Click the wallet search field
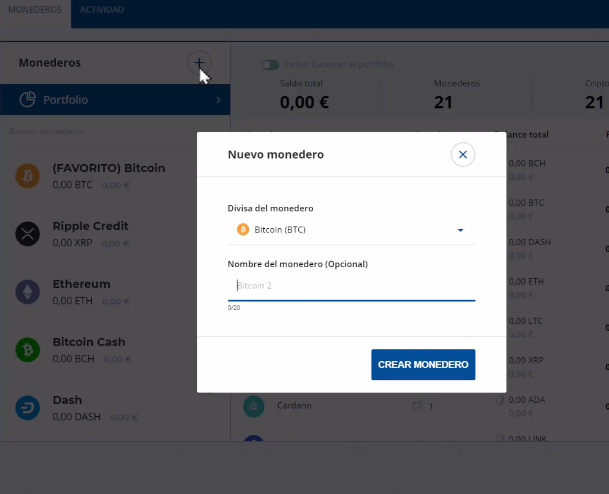 (110, 131)
